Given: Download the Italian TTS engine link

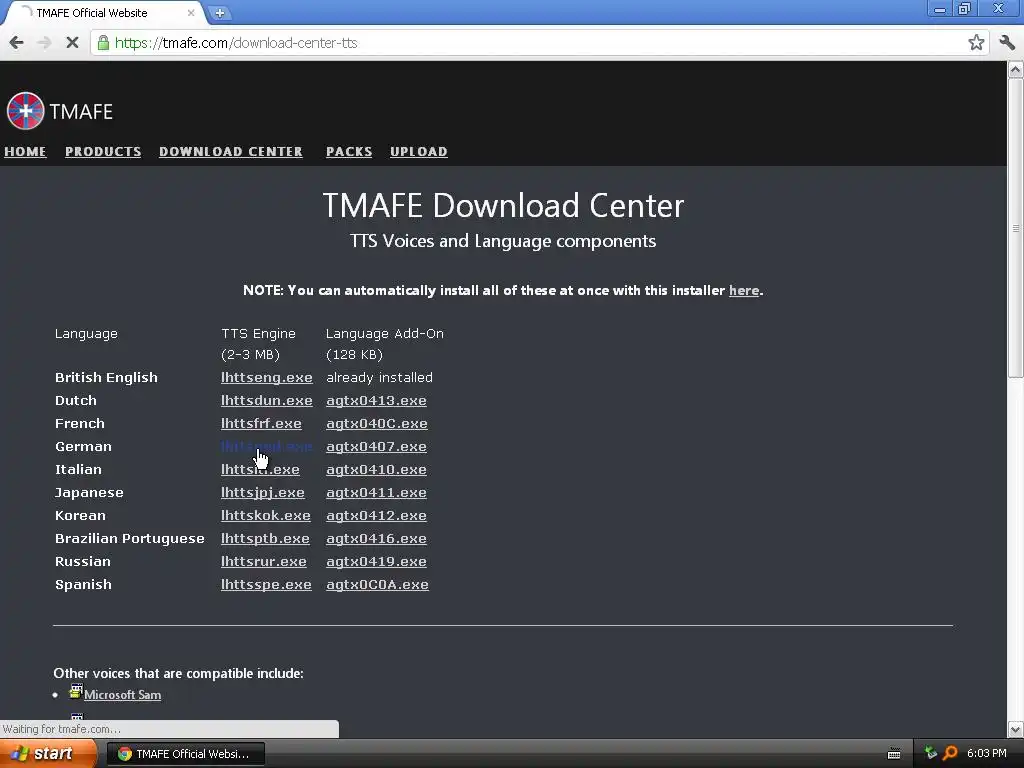Looking at the screenshot, I should [260, 470].
